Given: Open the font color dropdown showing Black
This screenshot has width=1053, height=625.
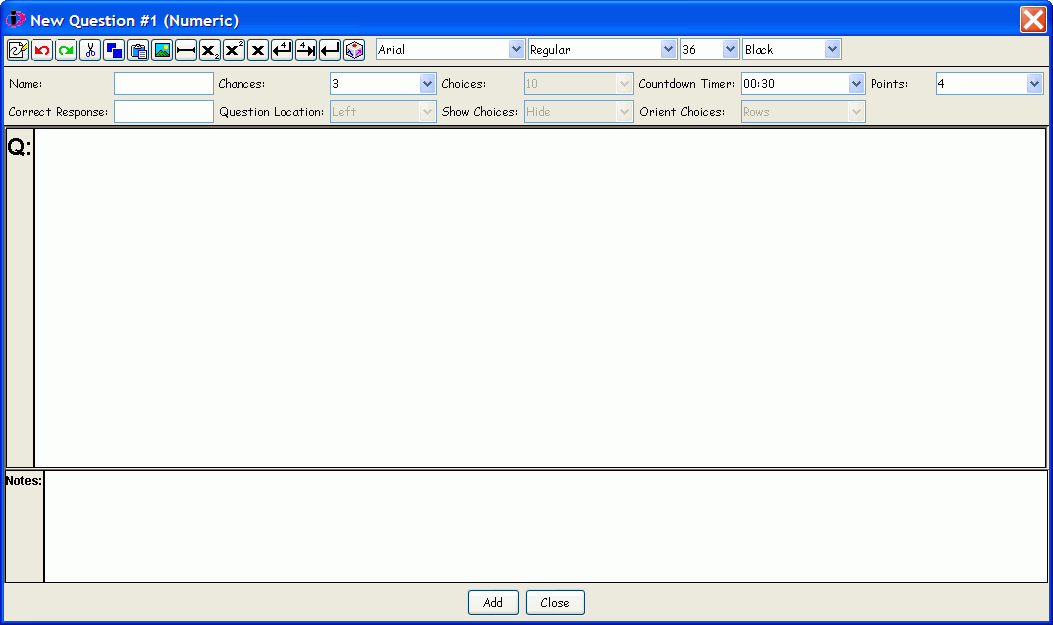Looking at the screenshot, I should coord(831,48).
